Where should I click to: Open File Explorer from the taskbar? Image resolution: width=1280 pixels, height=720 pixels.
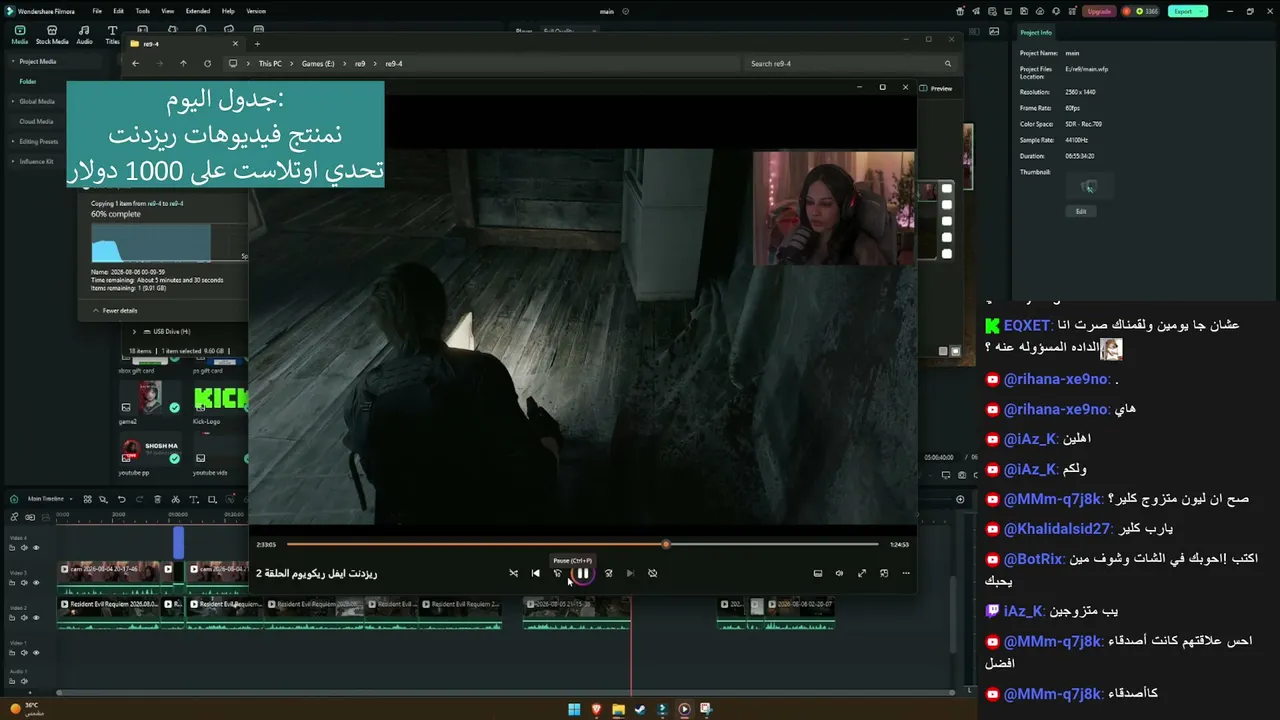coord(618,709)
